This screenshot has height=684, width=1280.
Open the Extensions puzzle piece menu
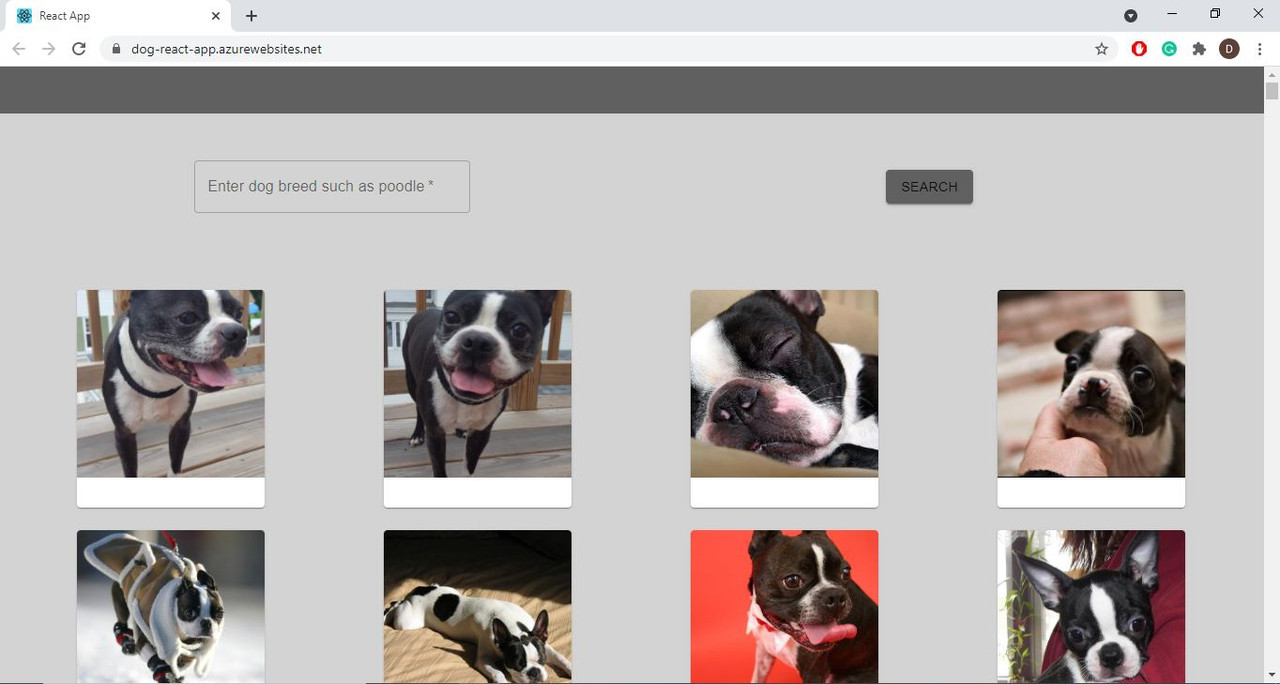click(1199, 49)
